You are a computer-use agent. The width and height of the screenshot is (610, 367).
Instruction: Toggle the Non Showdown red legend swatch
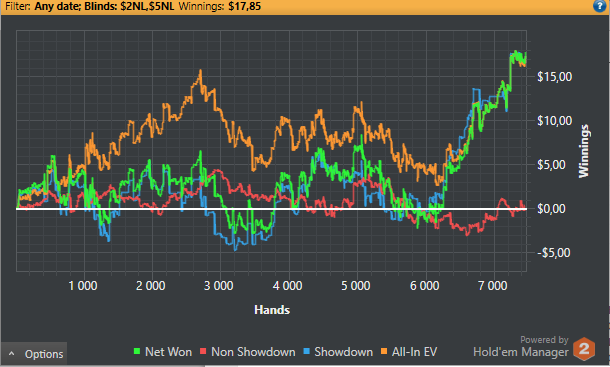203,352
